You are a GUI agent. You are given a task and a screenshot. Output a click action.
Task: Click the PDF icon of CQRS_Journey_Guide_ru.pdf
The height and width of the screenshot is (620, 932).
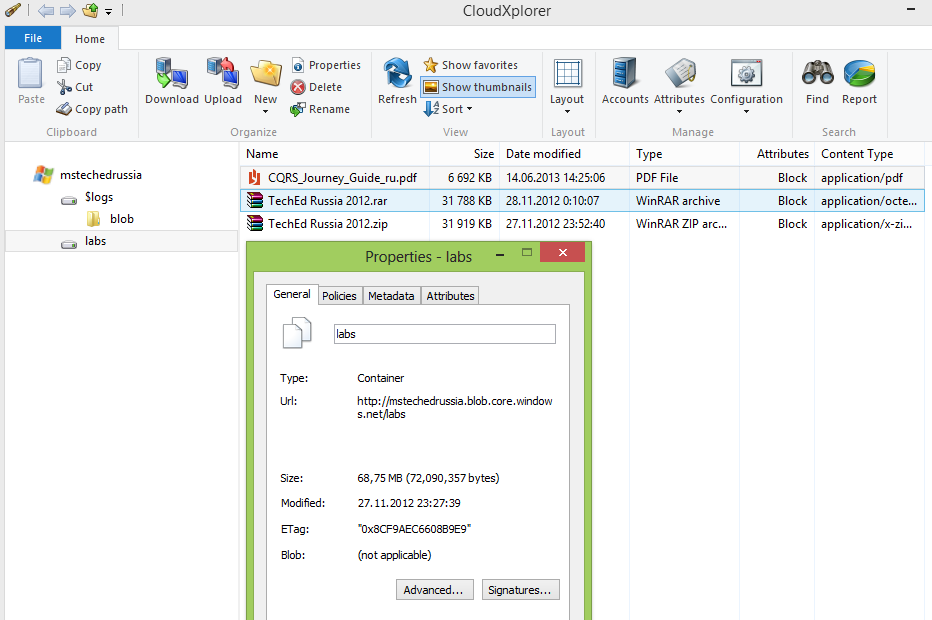pos(255,177)
